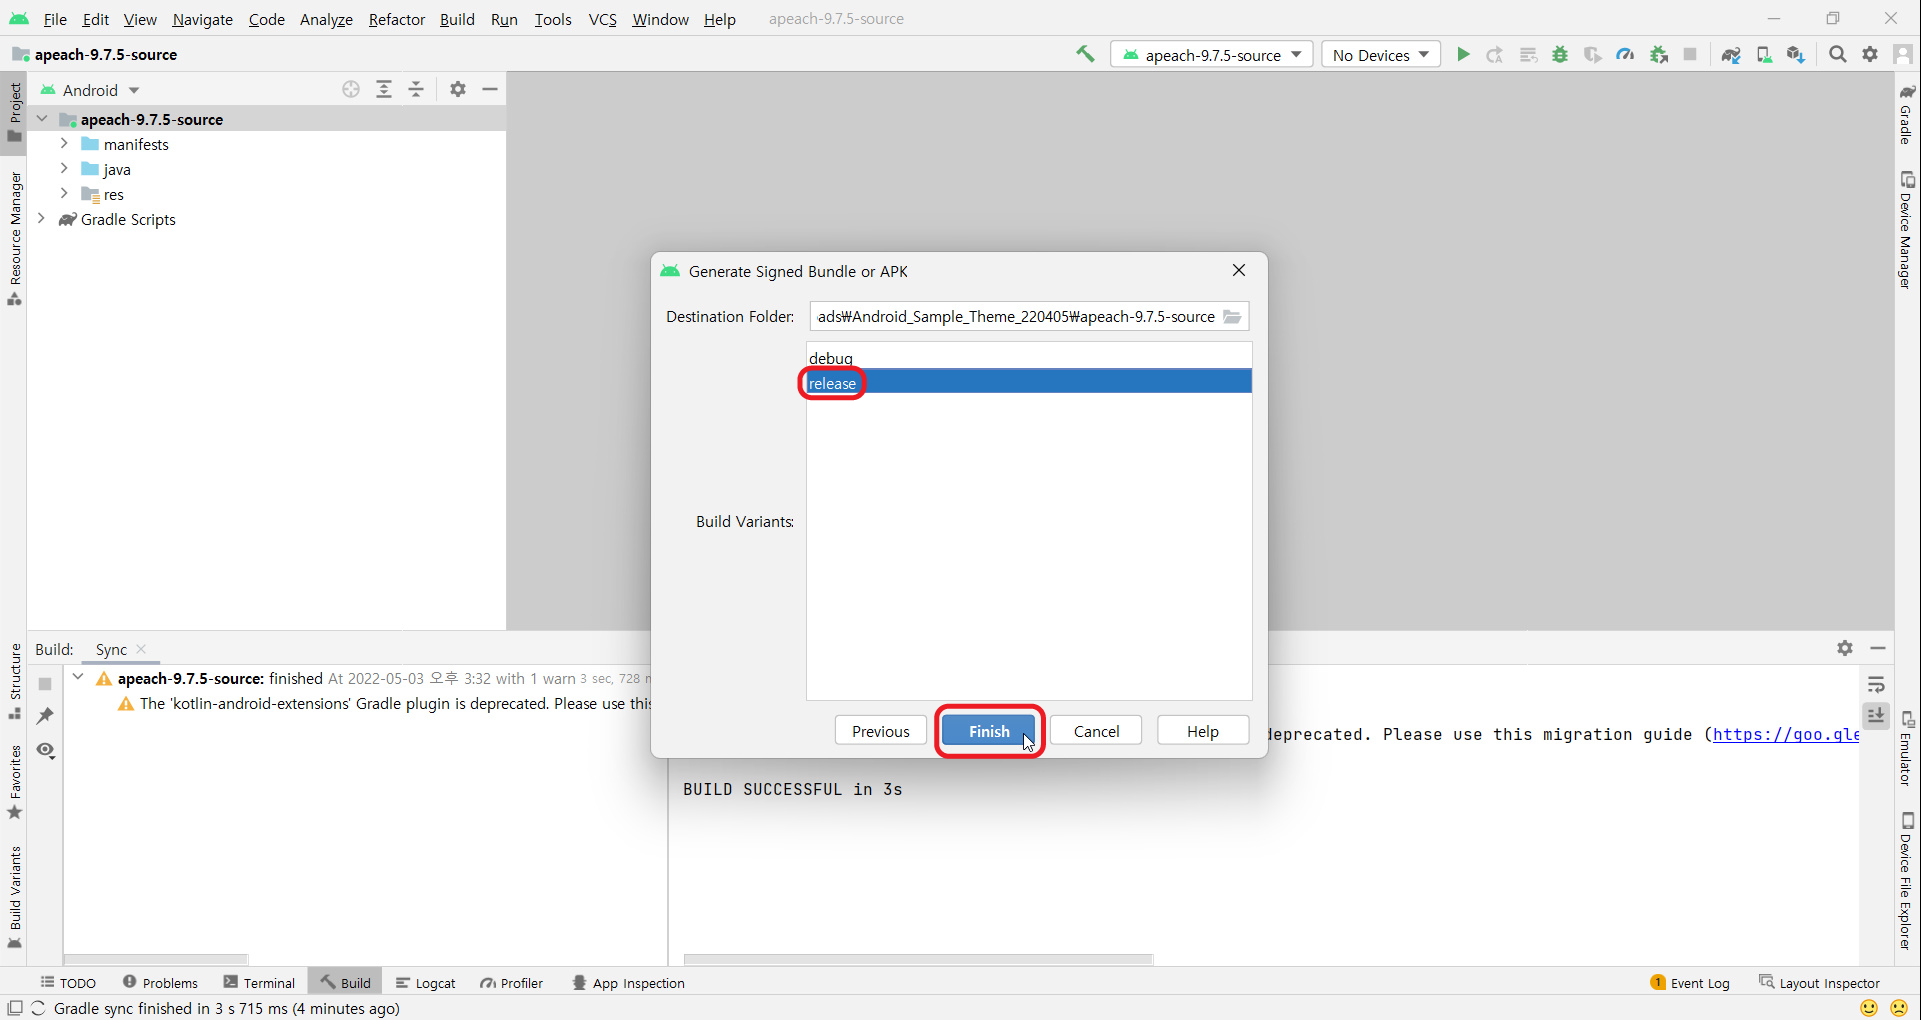Image resolution: width=1921 pixels, height=1020 pixels.
Task: Toggle the eye view icon in Build panel
Action: point(45,750)
